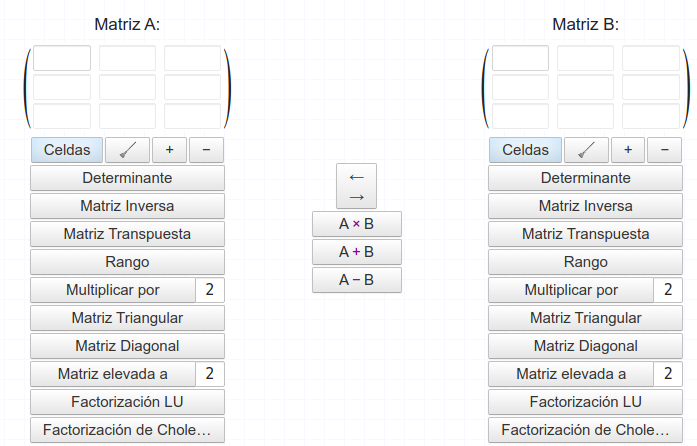Calculate Matriz Inversa for Matriz B
The height and width of the screenshot is (446, 697).
586,206
